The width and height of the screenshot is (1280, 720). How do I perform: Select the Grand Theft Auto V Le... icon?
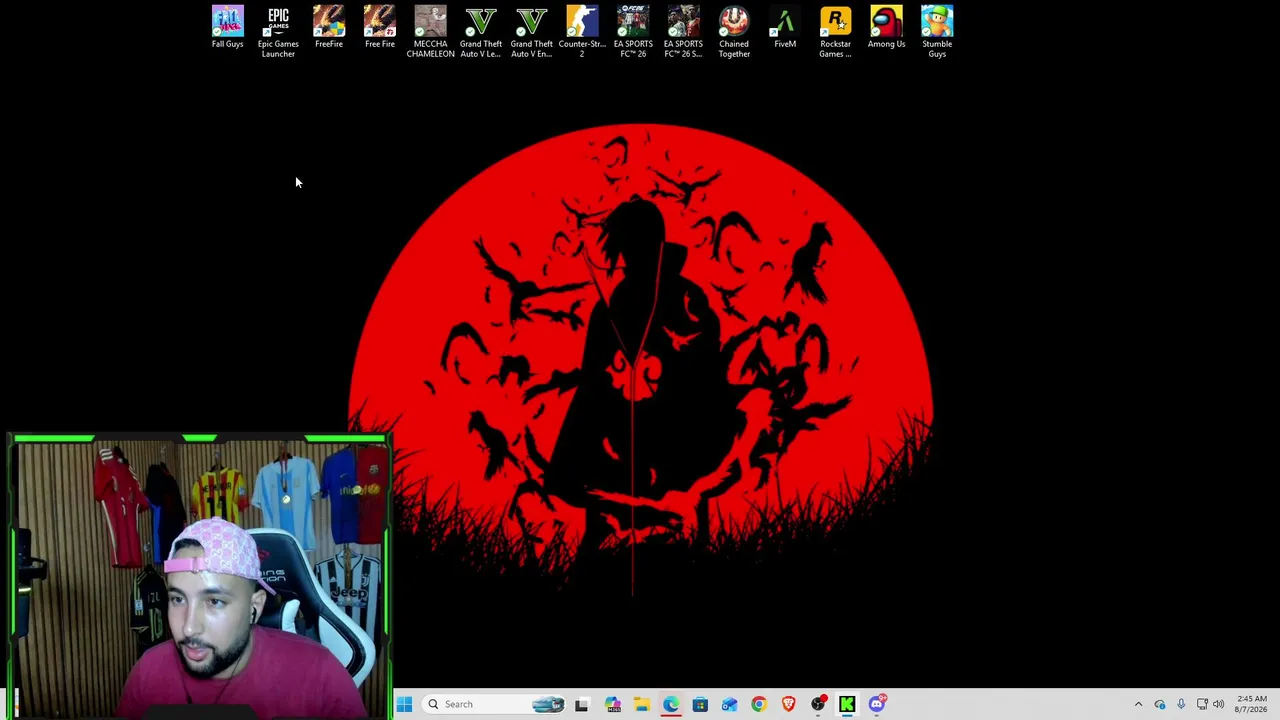click(x=481, y=32)
